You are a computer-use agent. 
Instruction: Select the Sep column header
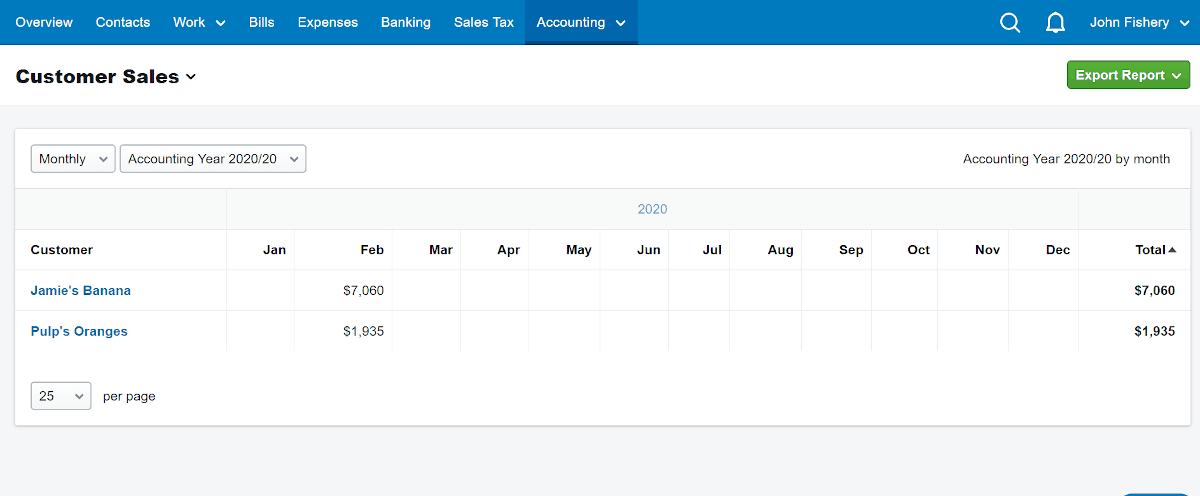[x=851, y=250]
